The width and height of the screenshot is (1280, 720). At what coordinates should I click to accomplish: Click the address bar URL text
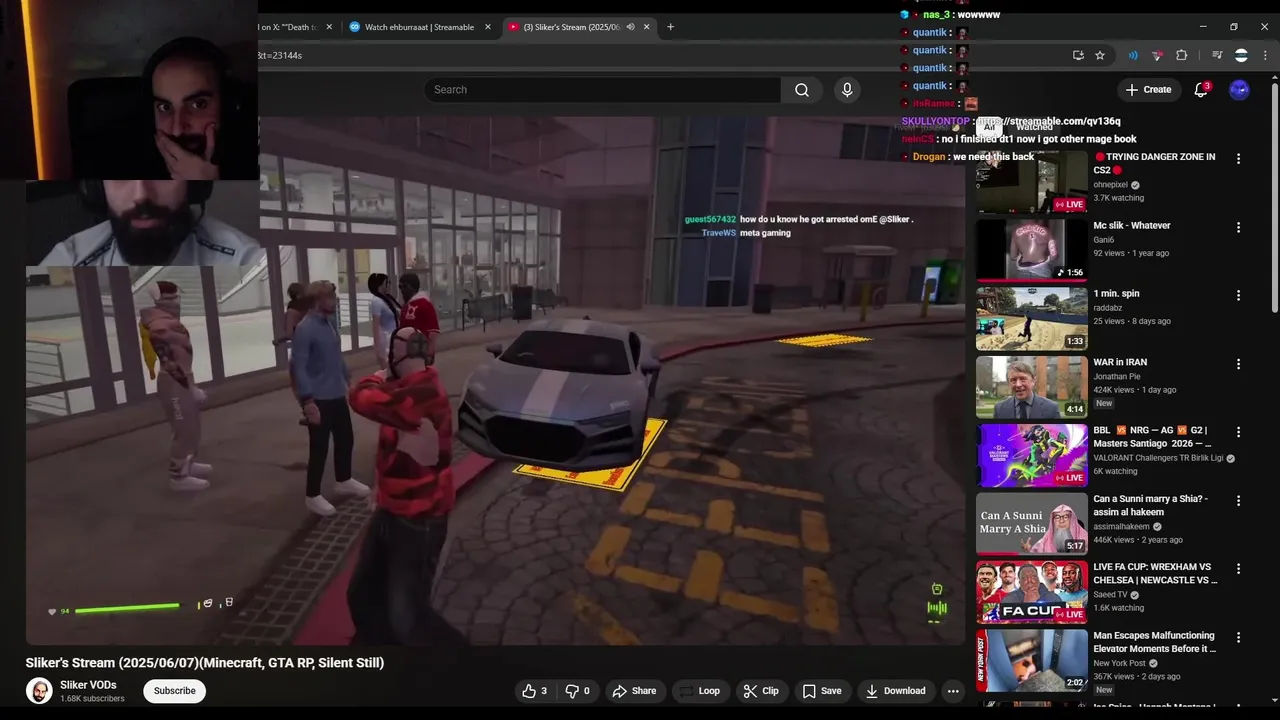[x=279, y=55]
